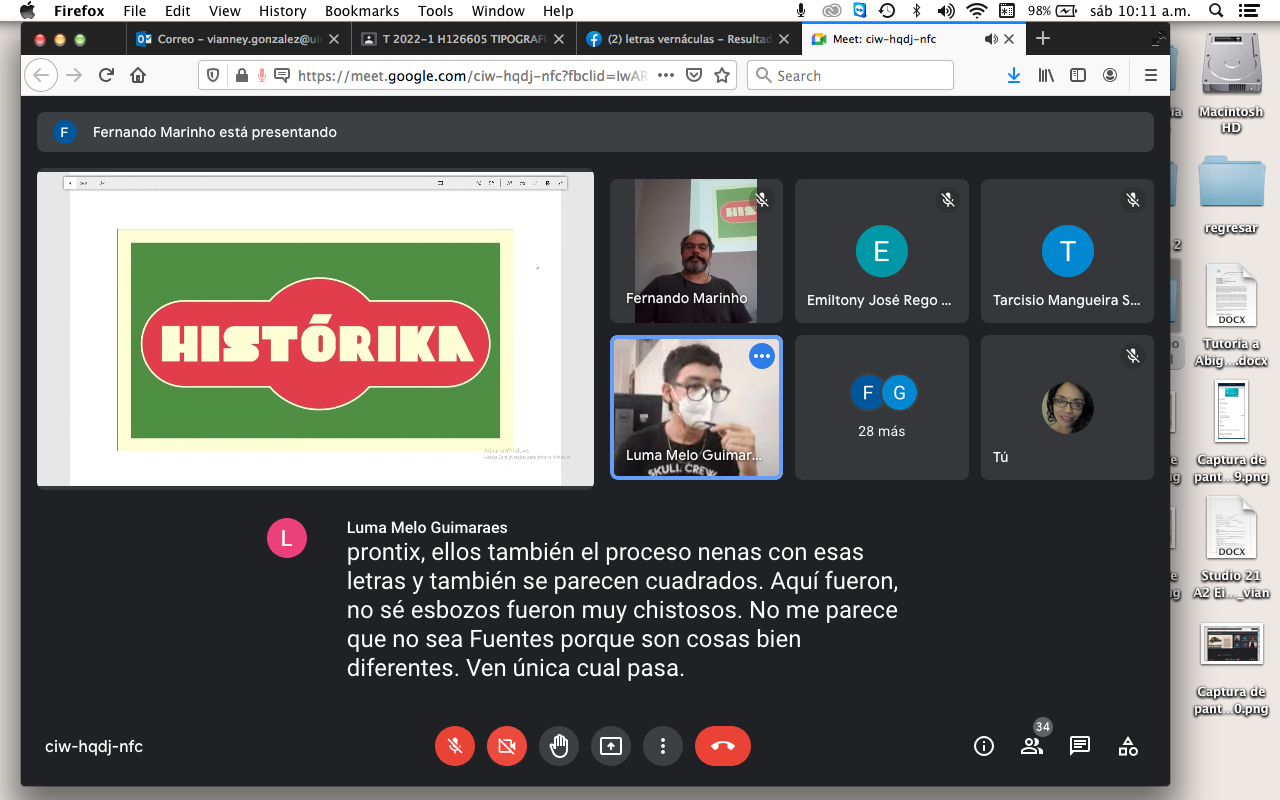Unmute the microphone in Meet
Image resolution: width=1280 pixels, height=800 pixels.
tap(455, 746)
